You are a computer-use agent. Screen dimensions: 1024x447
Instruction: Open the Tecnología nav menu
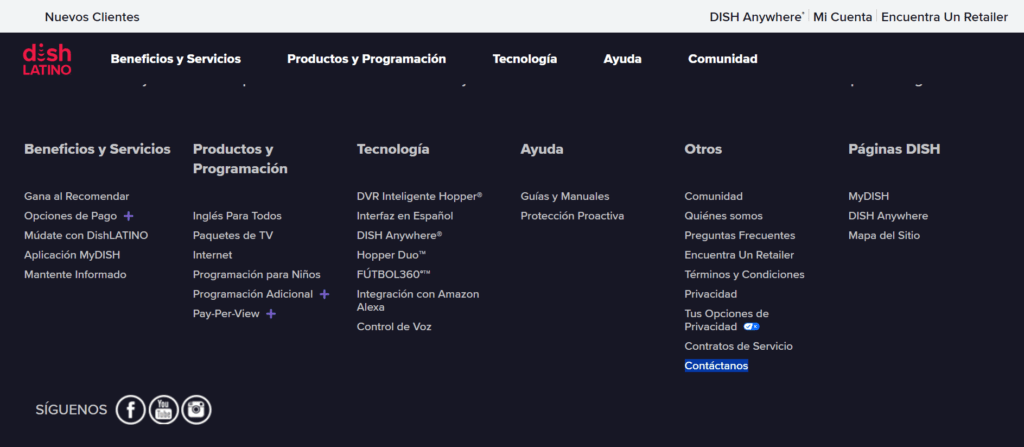tap(524, 59)
